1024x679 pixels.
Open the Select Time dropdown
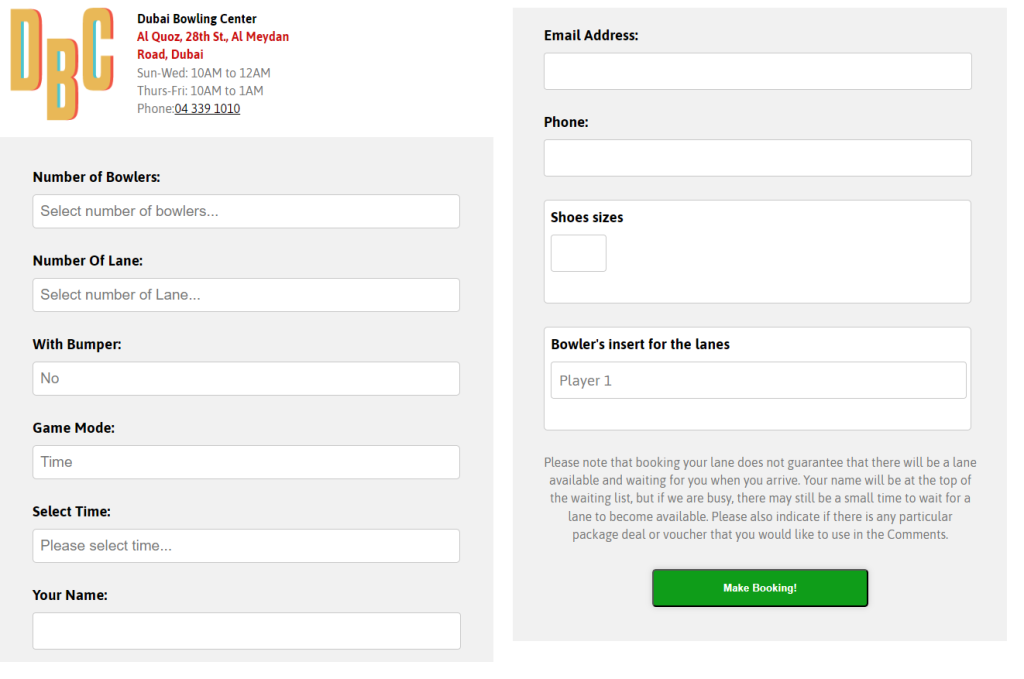pyautogui.click(x=246, y=546)
